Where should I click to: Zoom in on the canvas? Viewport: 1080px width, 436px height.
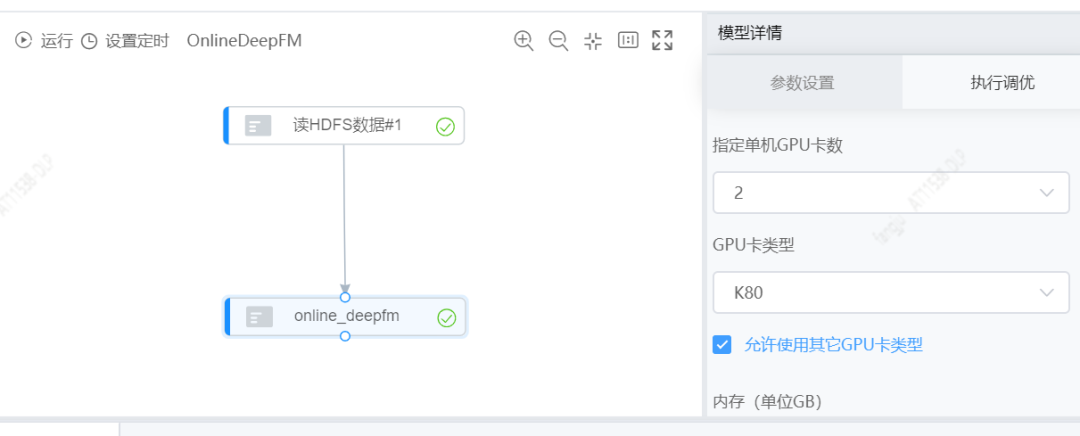523,40
